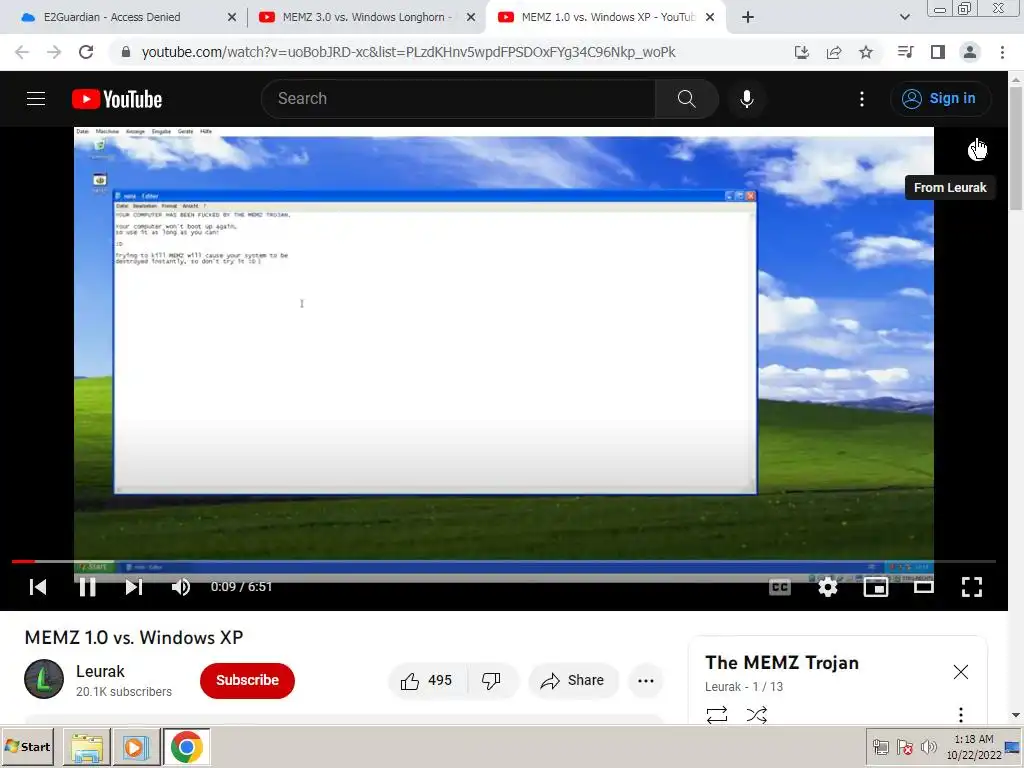This screenshot has width=1024, height=768.
Task: Click the Sign in button
Action: click(x=940, y=99)
